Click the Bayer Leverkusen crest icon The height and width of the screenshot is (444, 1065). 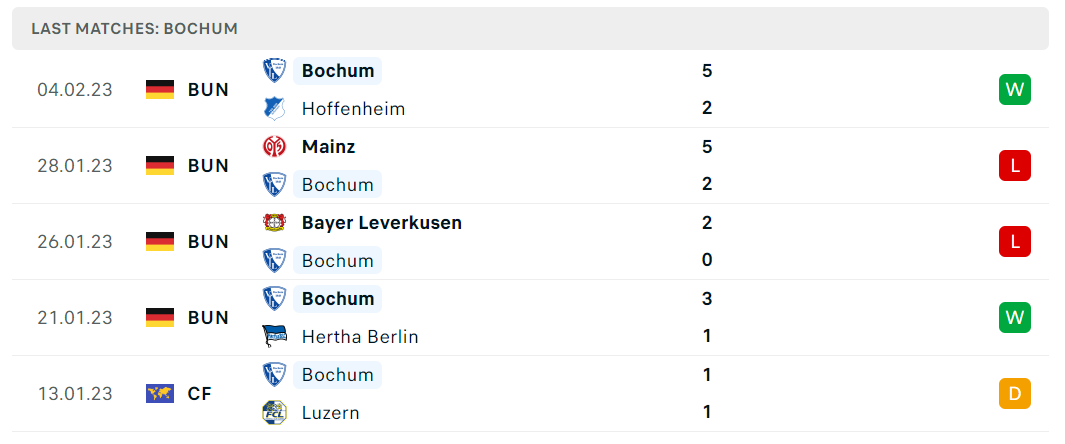tap(274, 223)
